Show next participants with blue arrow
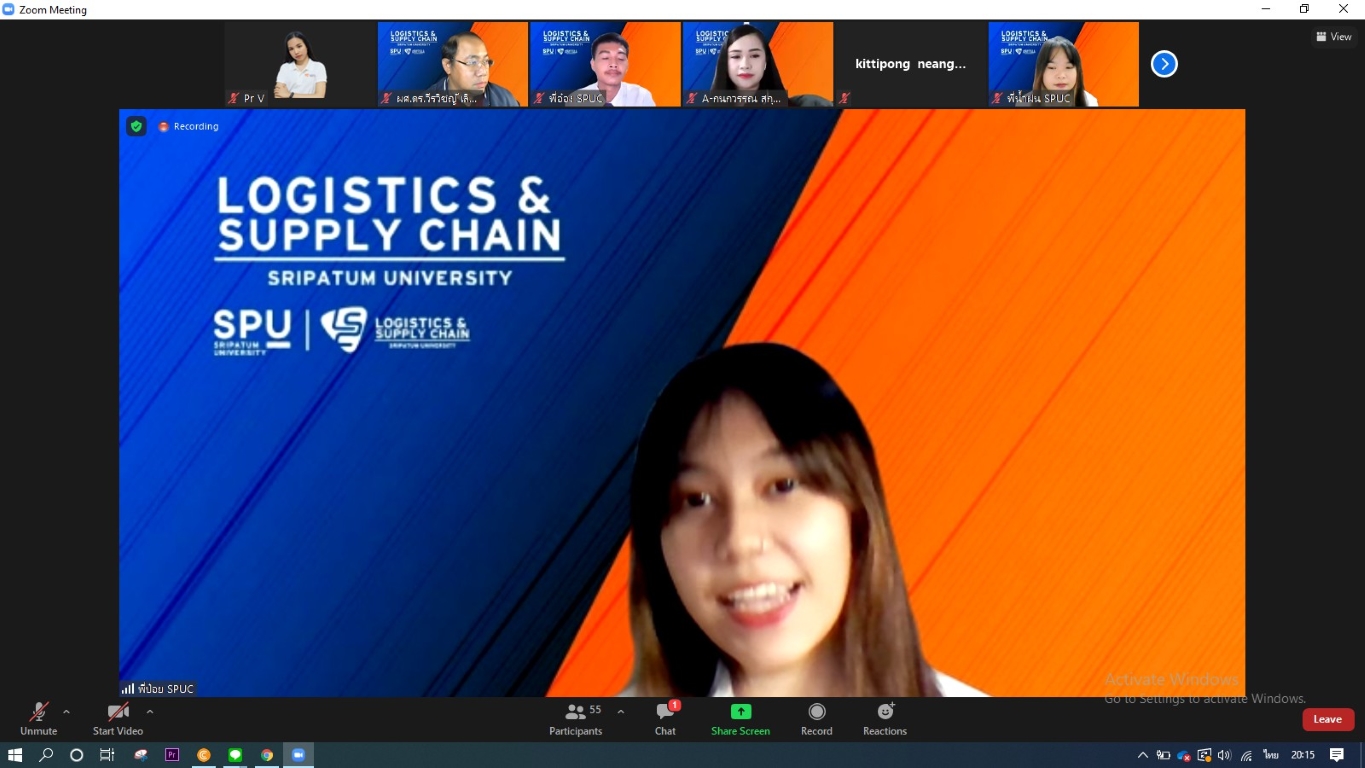This screenshot has height=768, width=1365. (x=1164, y=64)
